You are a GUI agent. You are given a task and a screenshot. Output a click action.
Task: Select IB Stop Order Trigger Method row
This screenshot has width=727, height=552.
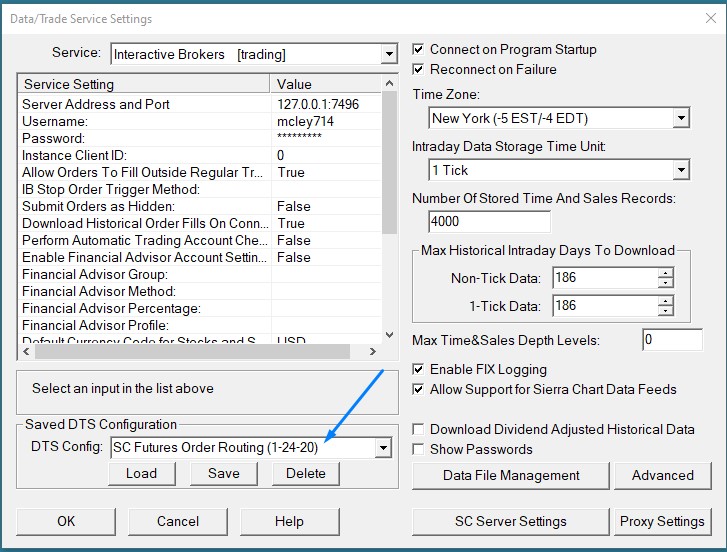coord(200,189)
